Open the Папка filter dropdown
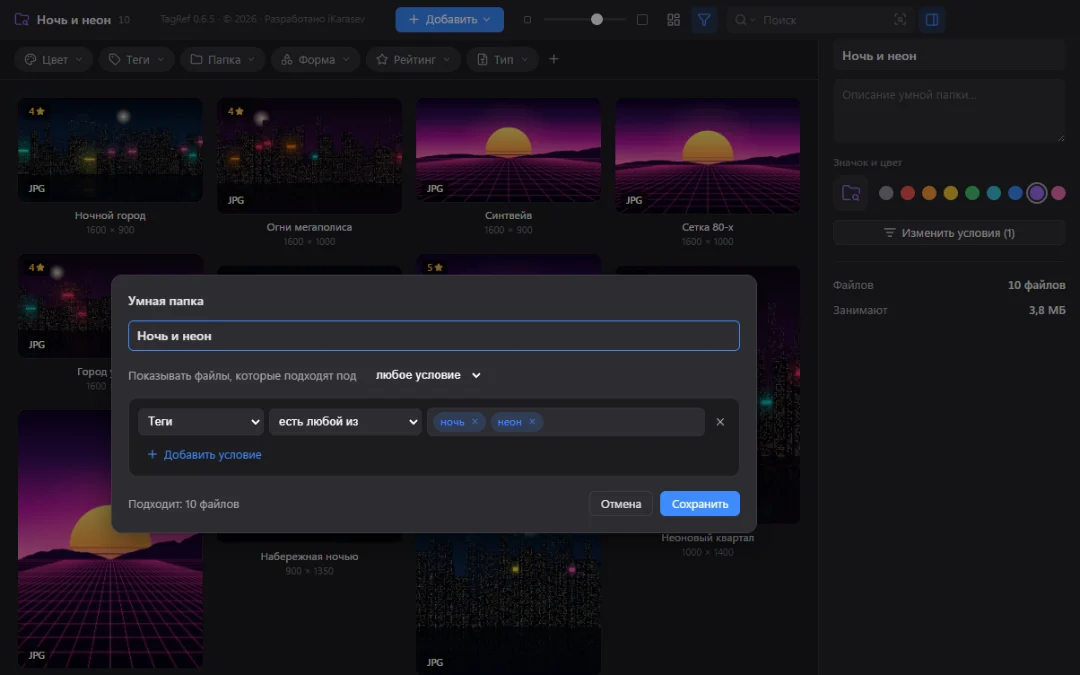The image size is (1080, 675). click(223, 59)
